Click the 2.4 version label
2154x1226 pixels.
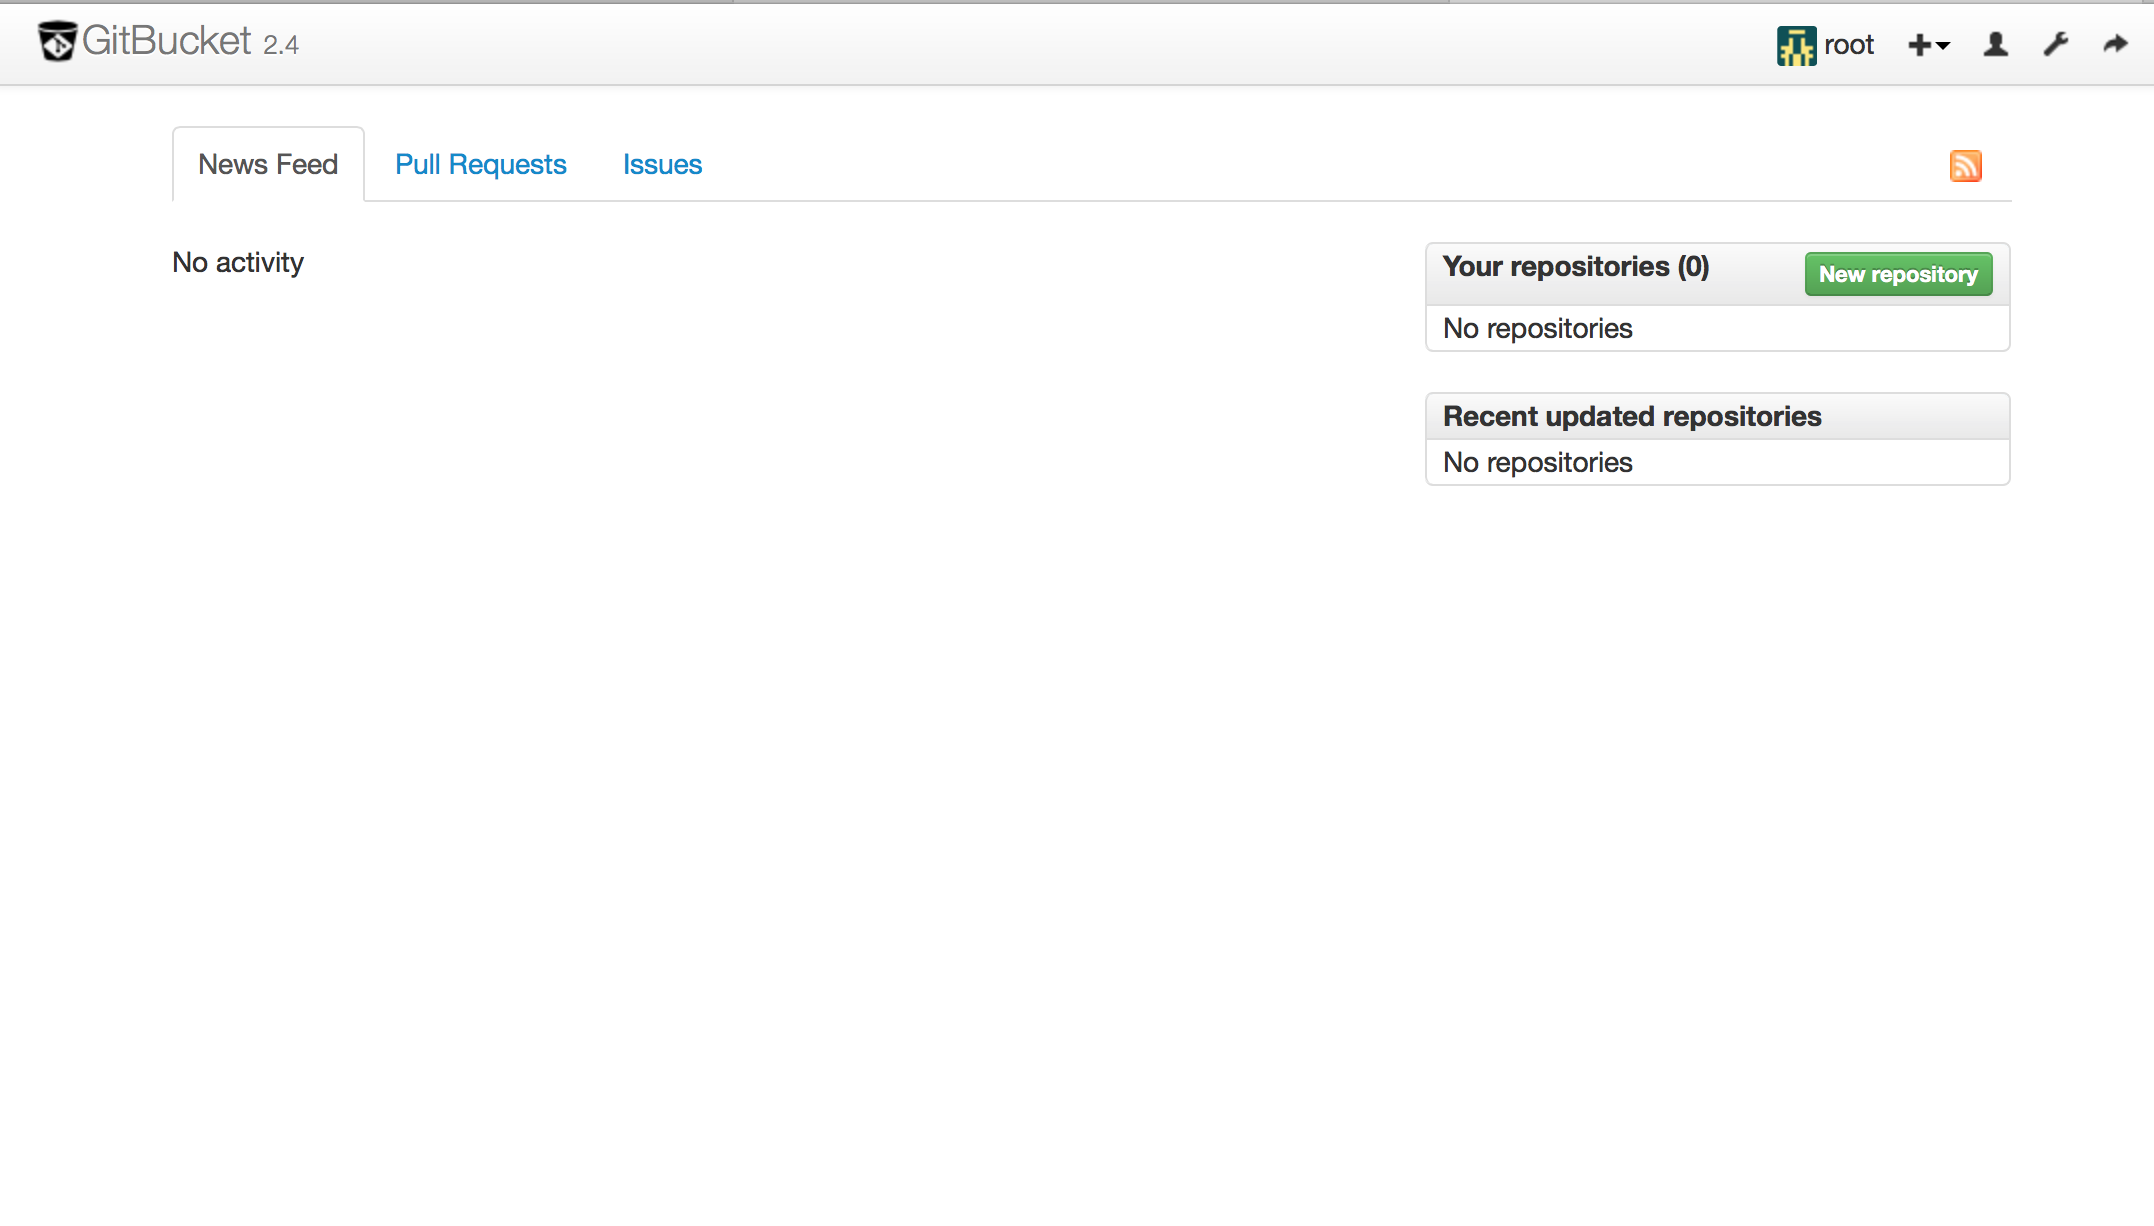tap(281, 45)
